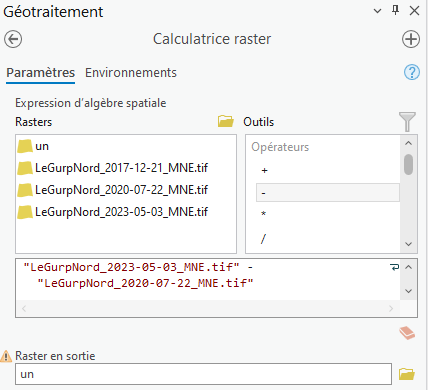The height and width of the screenshot is (390, 428).
Task: Click the filter funnel above Outils
Action: coord(407,122)
